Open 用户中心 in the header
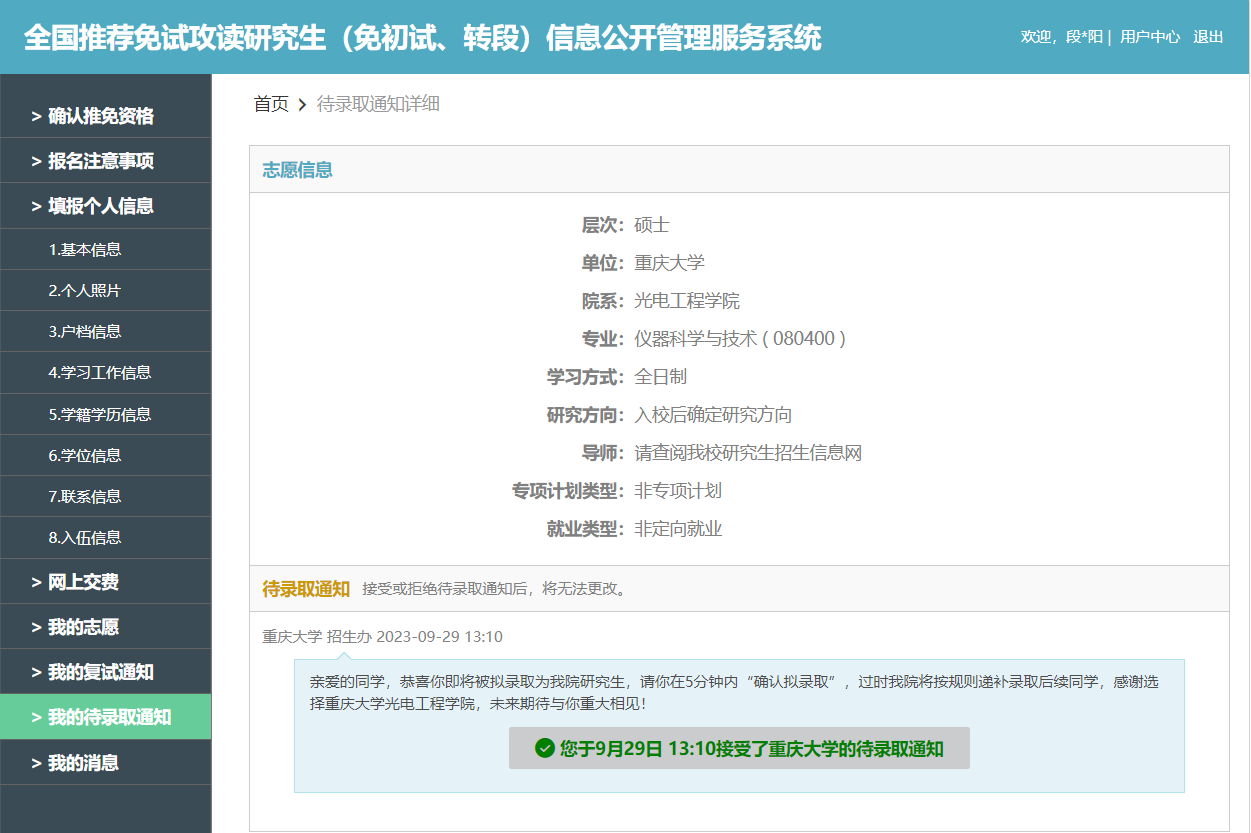The width and height of the screenshot is (1251, 833). pos(1150,37)
